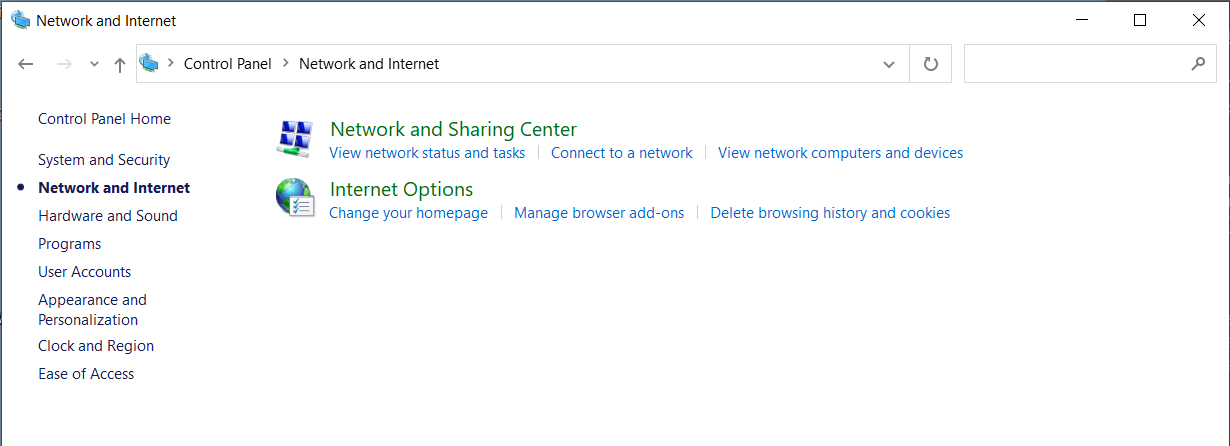The width and height of the screenshot is (1230, 446).
Task: Click View network status and tasks
Action: click(427, 153)
